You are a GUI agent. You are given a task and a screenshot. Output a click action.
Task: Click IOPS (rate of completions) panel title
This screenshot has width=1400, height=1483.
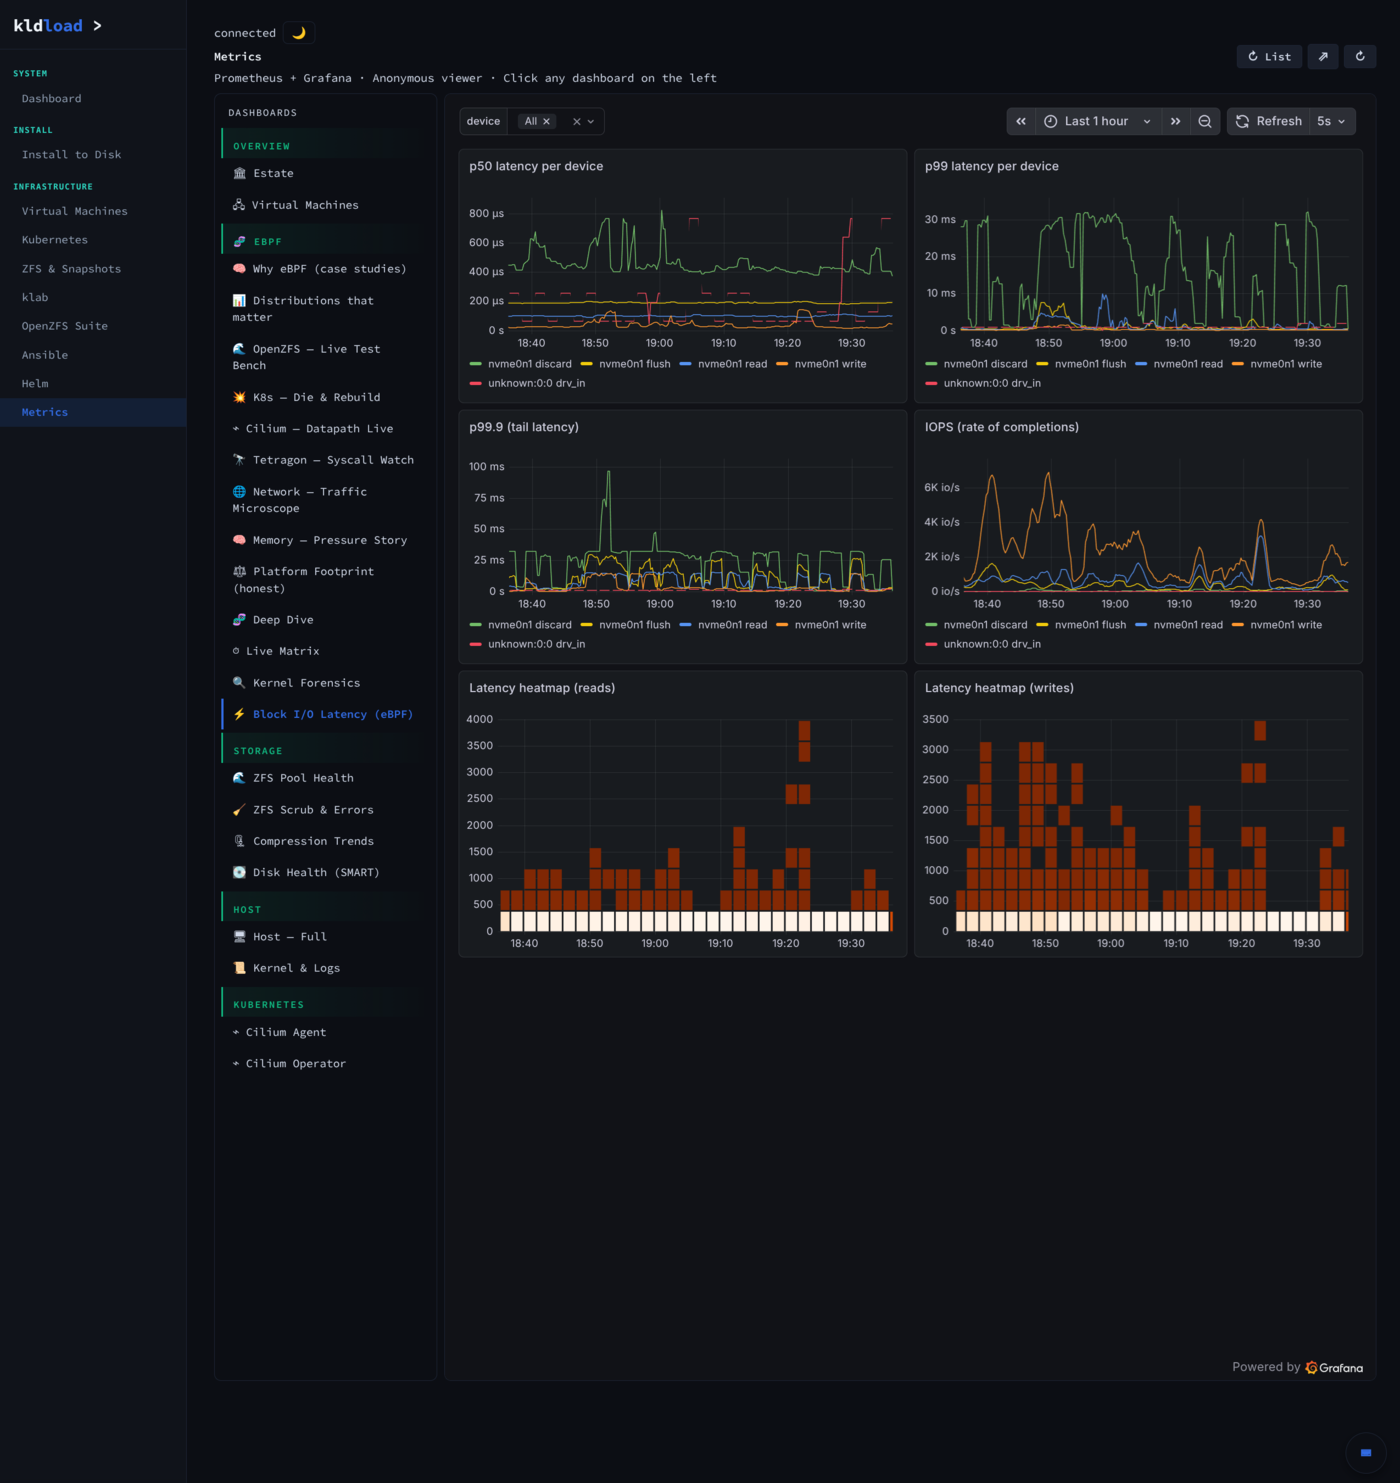(1002, 427)
